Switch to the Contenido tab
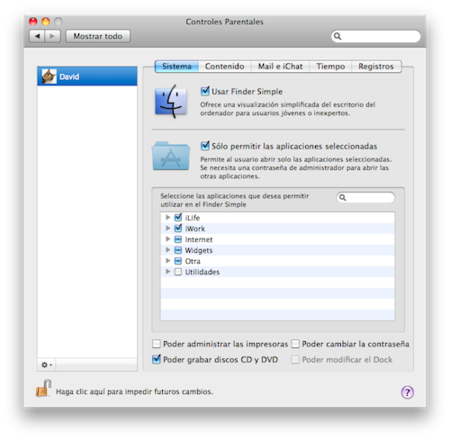Screen dimensions: 450x440 [224, 66]
